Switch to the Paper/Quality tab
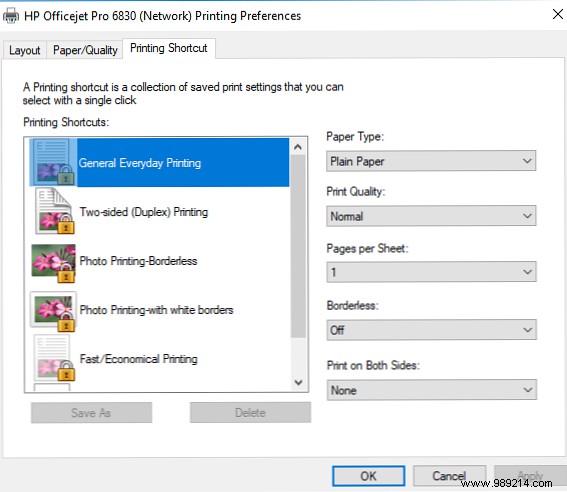Screen dimensions: 567x492 click(x=85, y=50)
